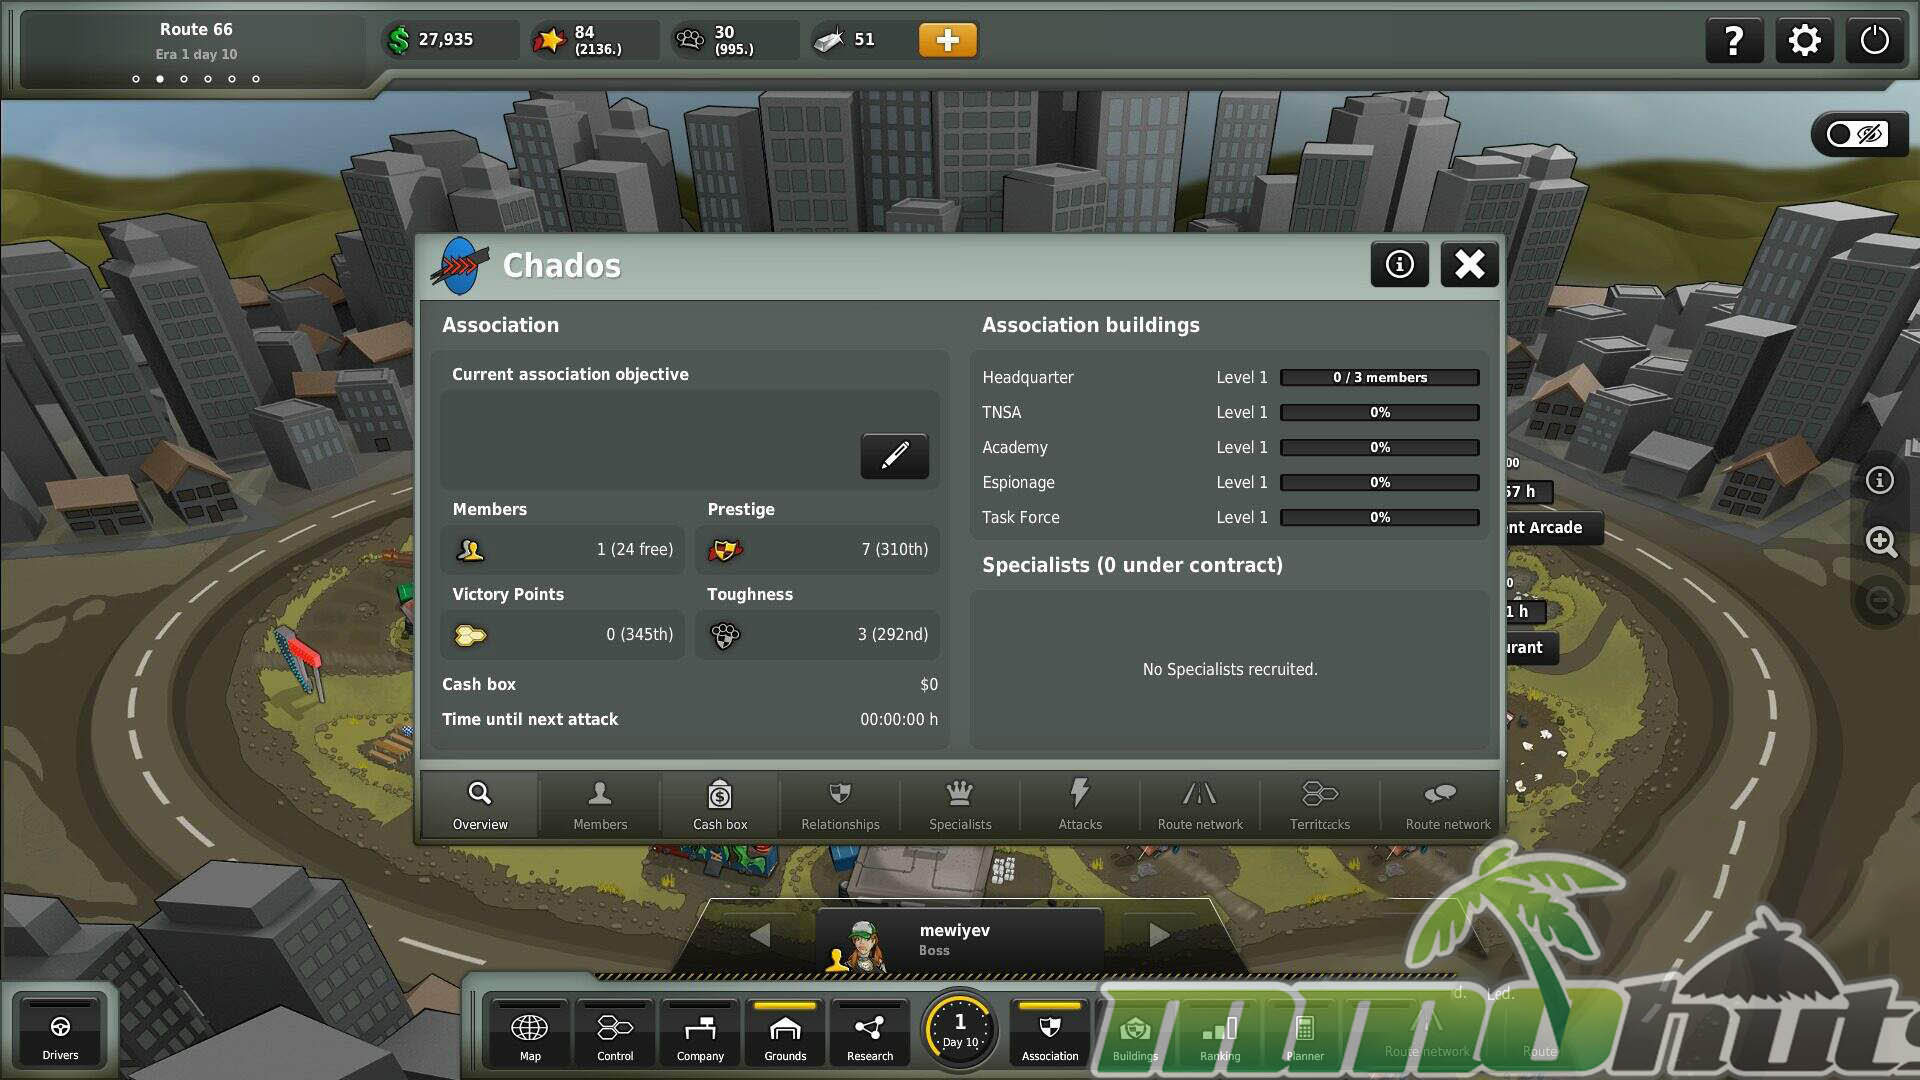The height and width of the screenshot is (1080, 1920).
Task: Open the help question mark menu
Action: [1733, 41]
